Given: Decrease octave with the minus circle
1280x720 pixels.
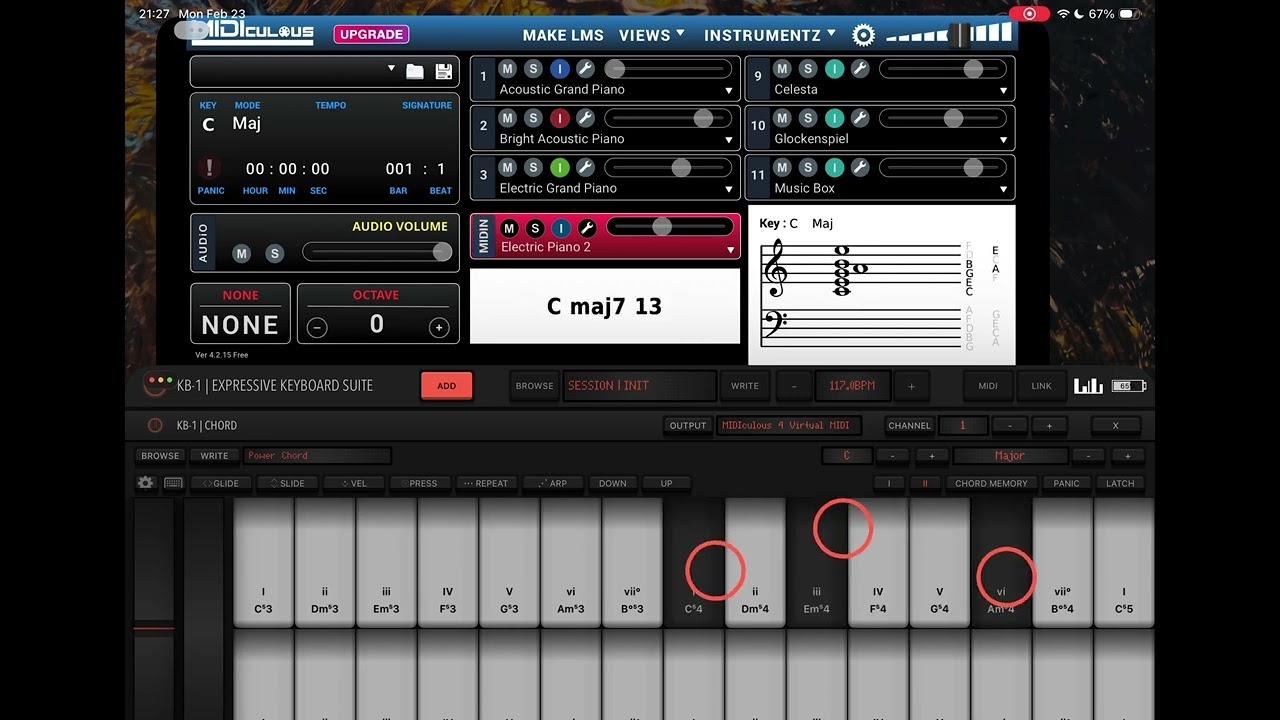Looking at the screenshot, I should click(x=317, y=327).
